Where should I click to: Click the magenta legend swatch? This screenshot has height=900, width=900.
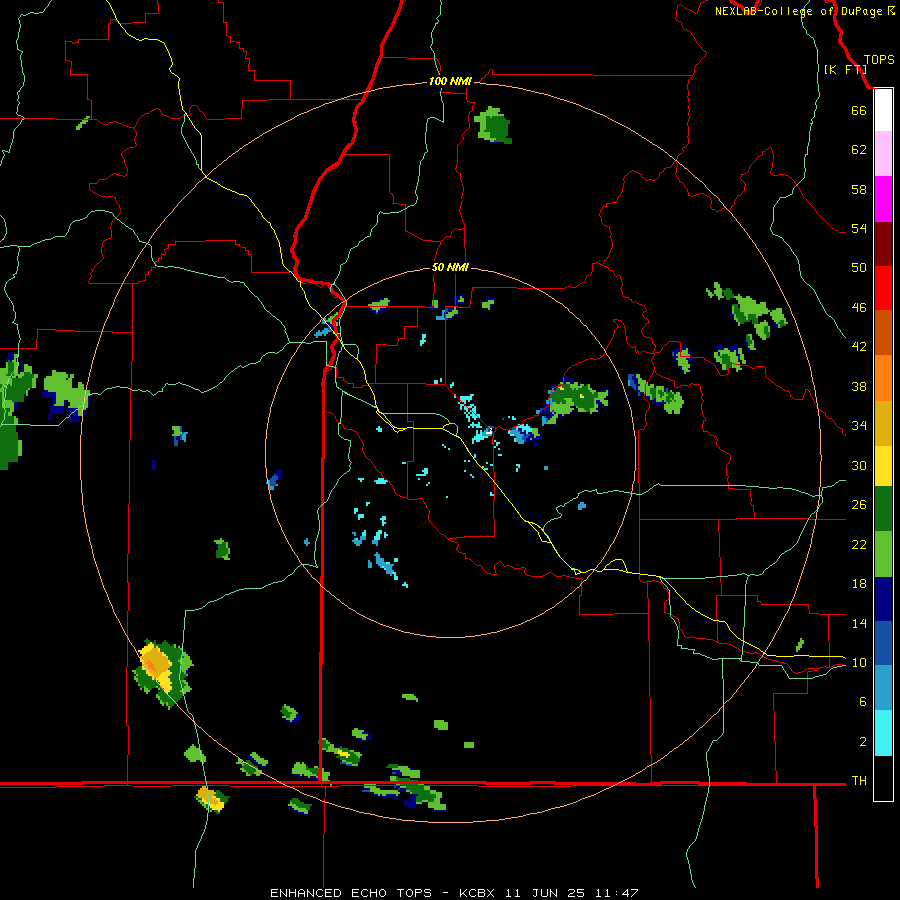(x=883, y=199)
